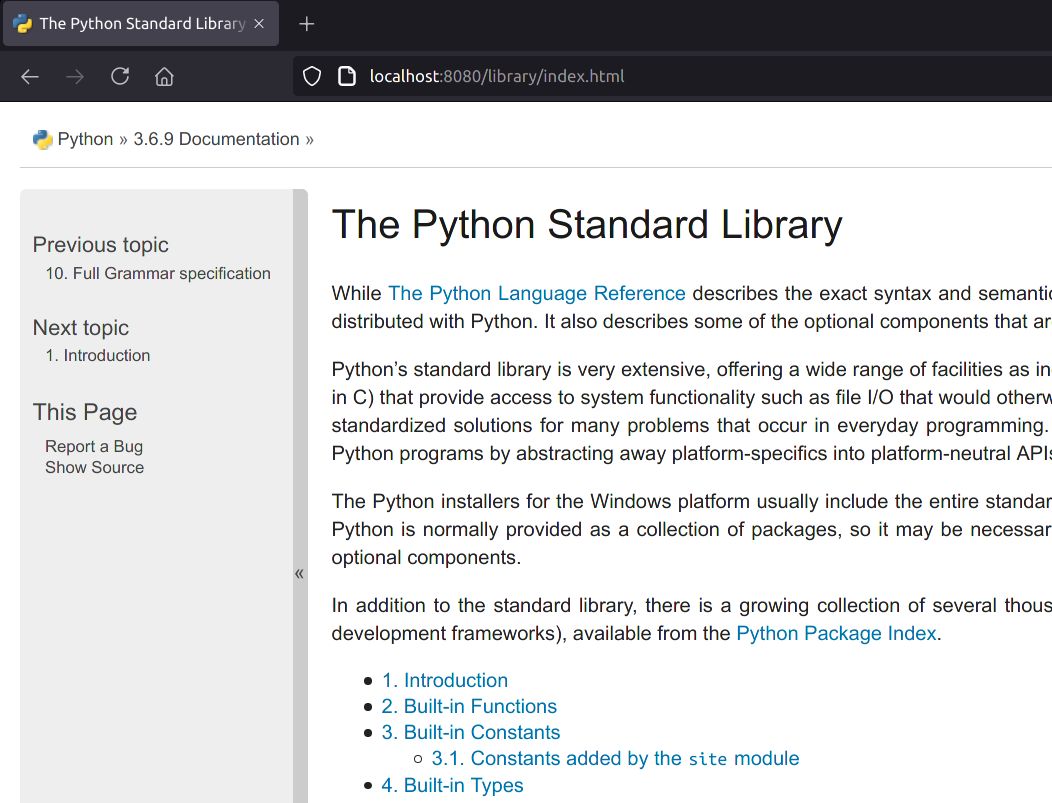This screenshot has height=803, width=1052.
Task: Open 3. Built-in Constants entry
Action: point(471,733)
